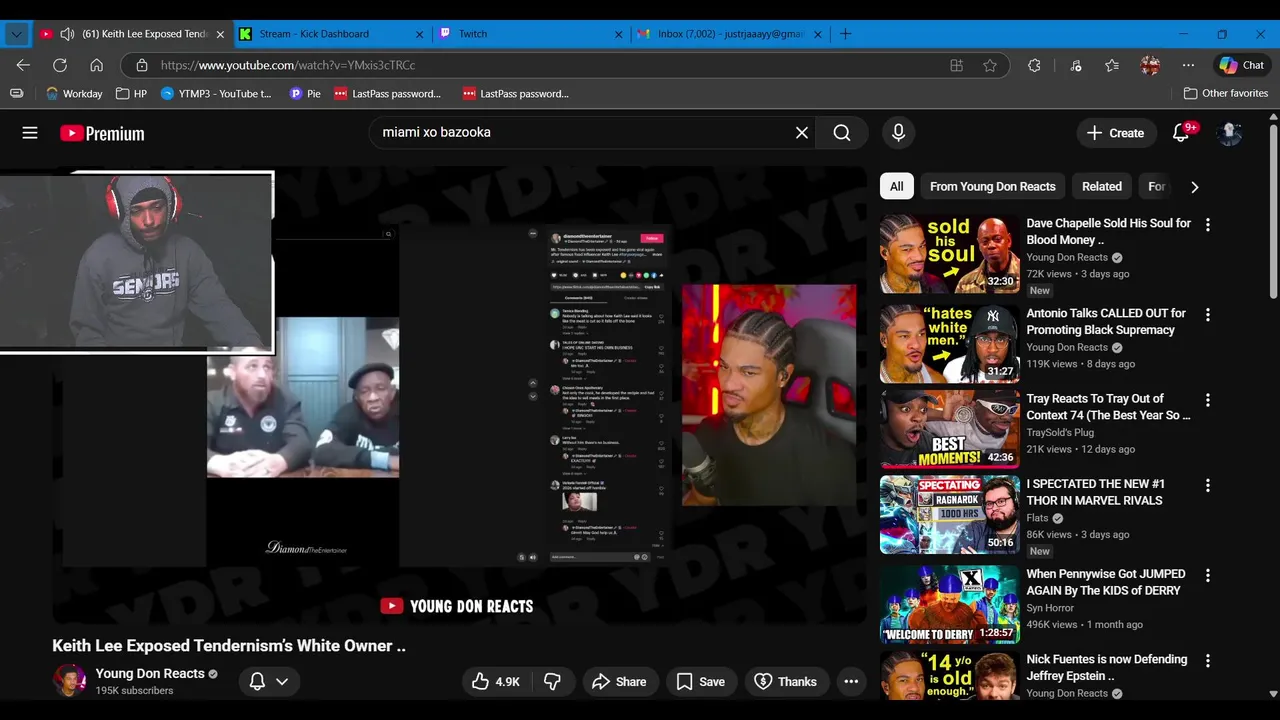Open options for Pennywise Got JUMPED video

(1207, 576)
